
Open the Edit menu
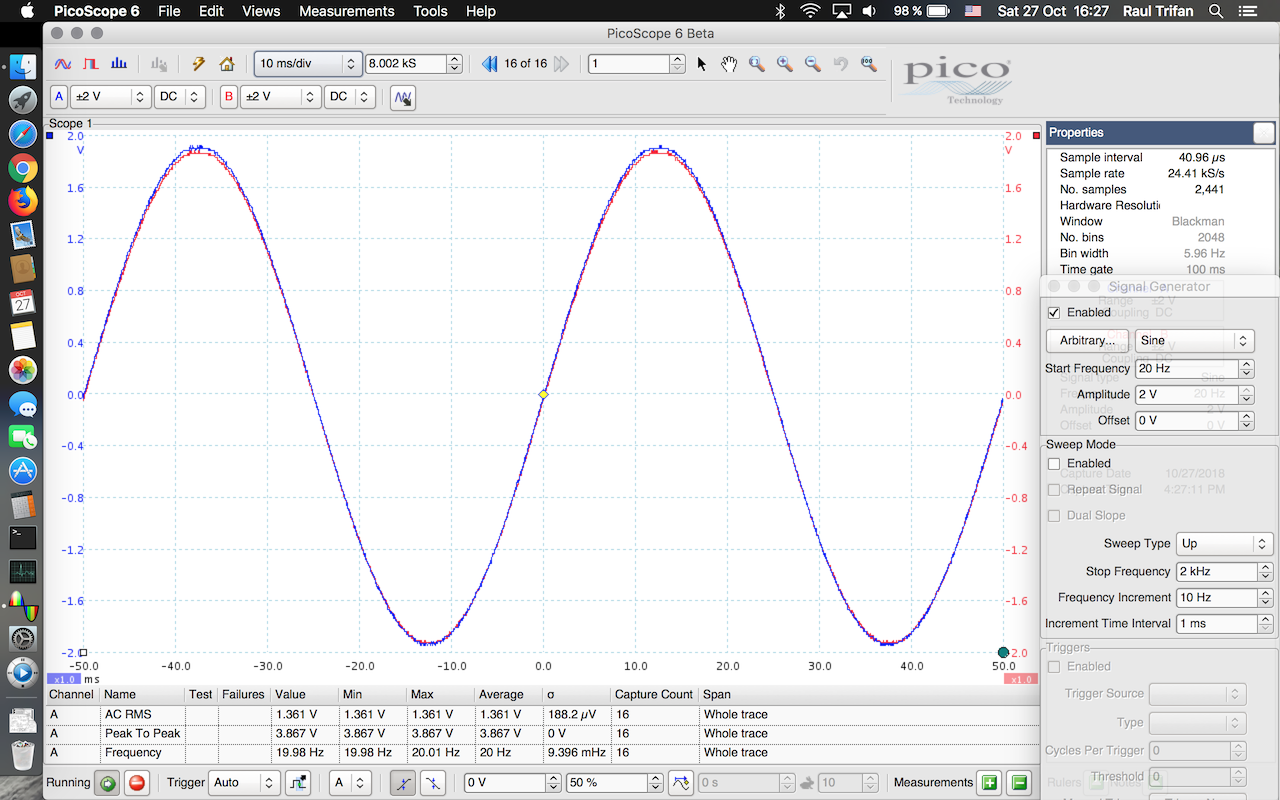(x=211, y=11)
